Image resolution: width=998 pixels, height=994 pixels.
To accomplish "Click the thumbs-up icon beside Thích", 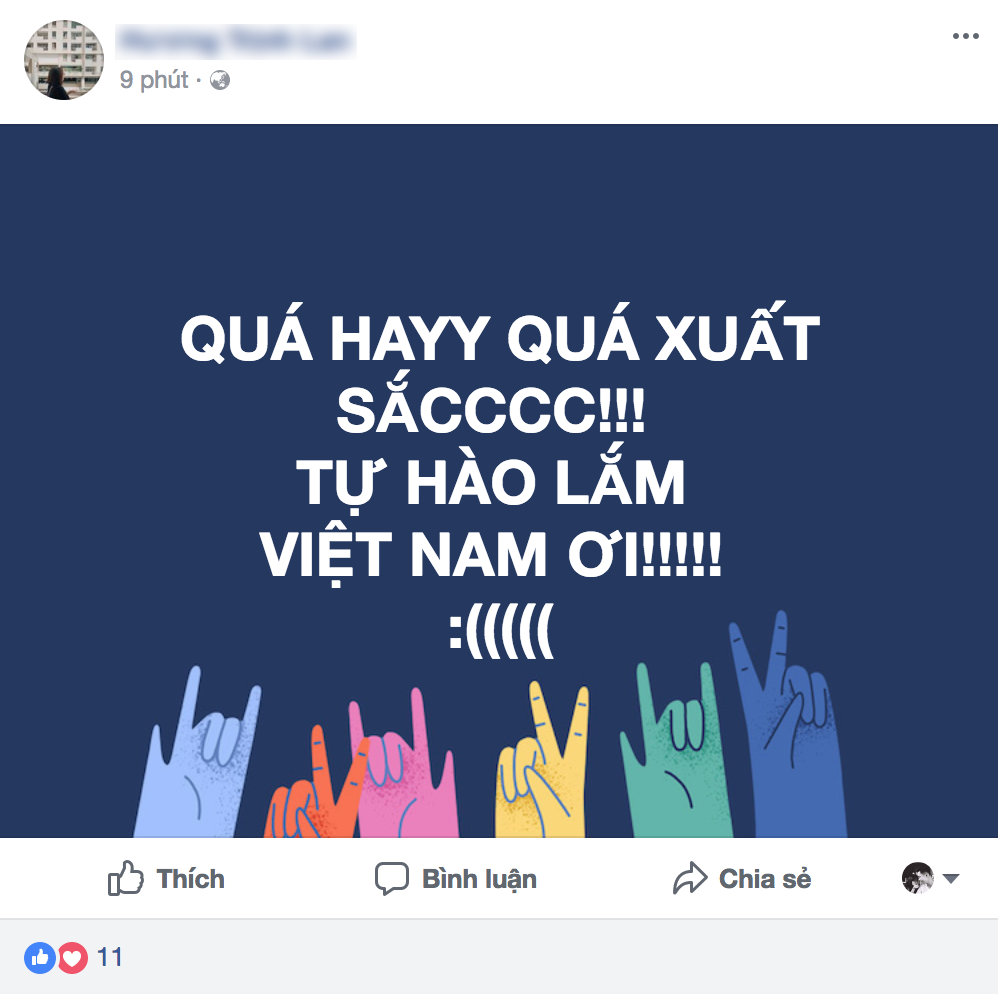I will point(125,878).
